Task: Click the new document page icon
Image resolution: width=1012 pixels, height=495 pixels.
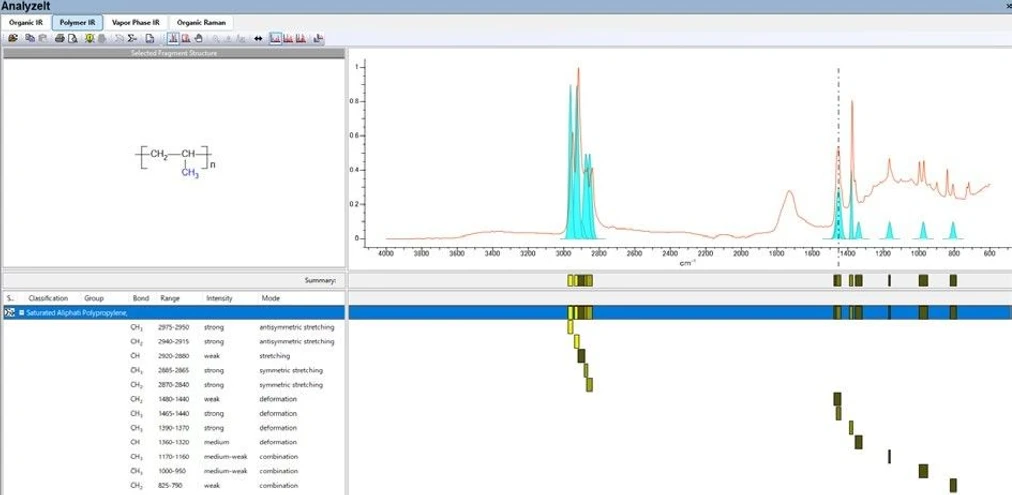Action: click(149, 38)
